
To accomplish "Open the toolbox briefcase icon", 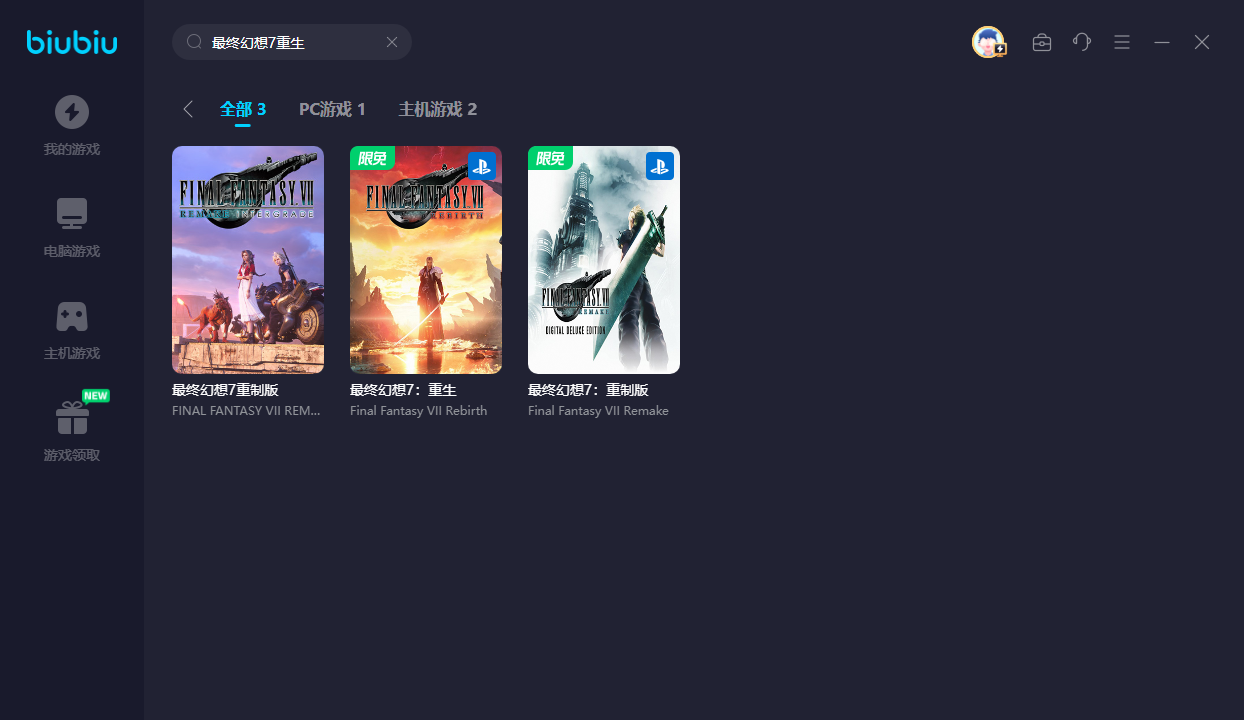I will pos(1042,42).
